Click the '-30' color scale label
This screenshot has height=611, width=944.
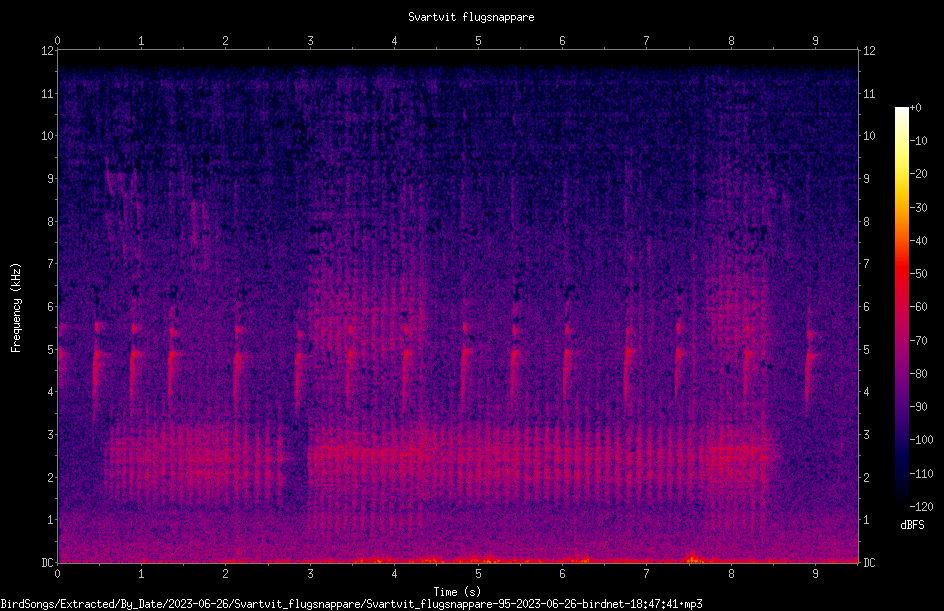[918, 208]
